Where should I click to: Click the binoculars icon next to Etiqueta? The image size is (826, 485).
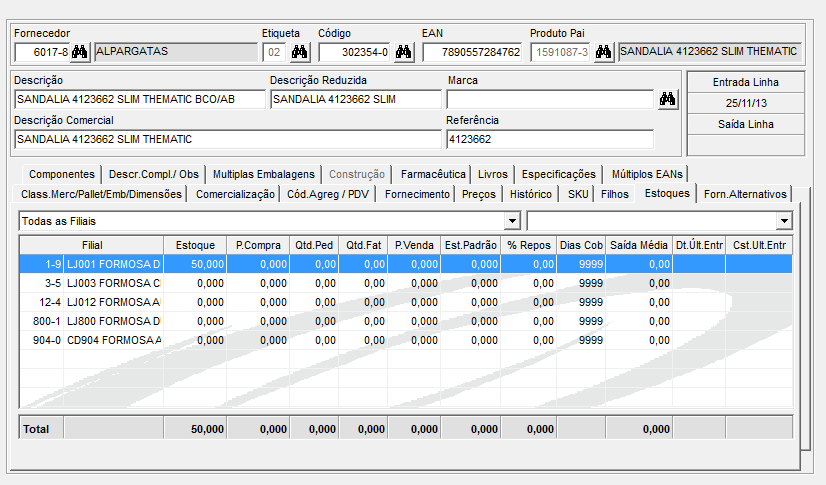299,51
